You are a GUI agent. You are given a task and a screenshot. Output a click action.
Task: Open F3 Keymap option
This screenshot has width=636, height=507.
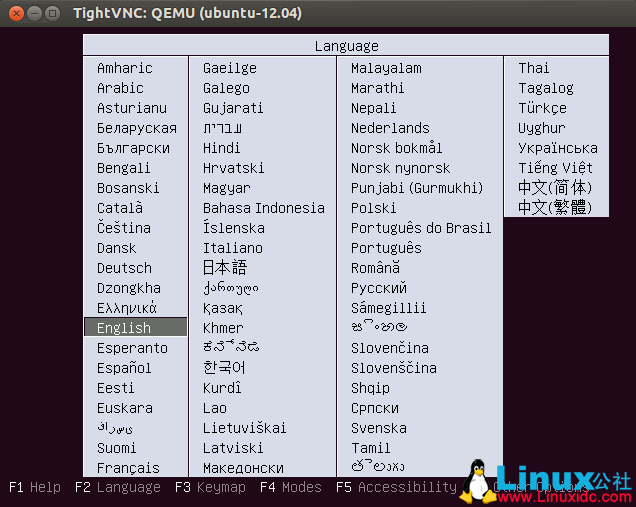pos(210,487)
